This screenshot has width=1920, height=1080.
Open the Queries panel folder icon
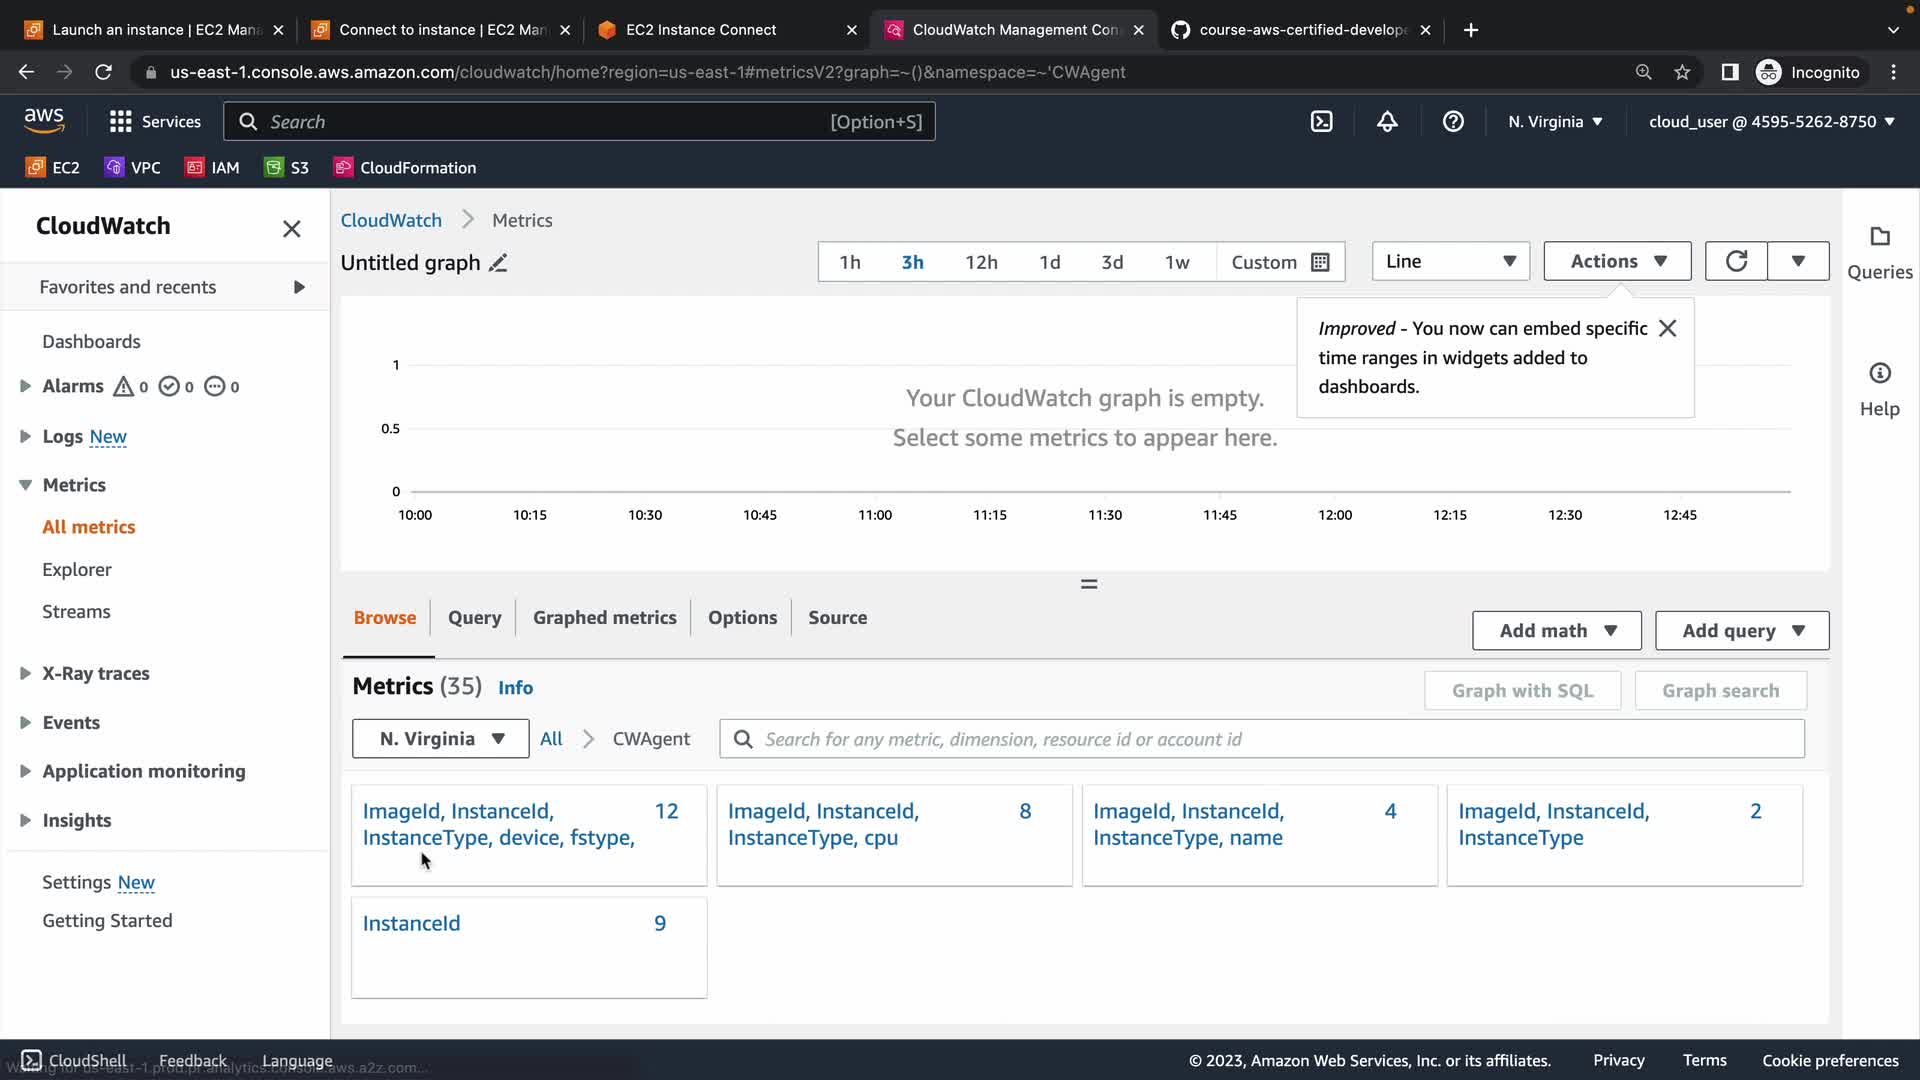1879,237
